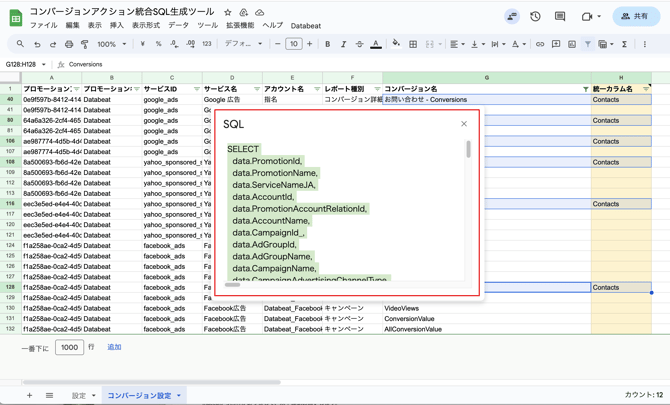This screenshot has width=670, height=405.
Task: Click the insert link icon
Action: [x=540, y=44]
